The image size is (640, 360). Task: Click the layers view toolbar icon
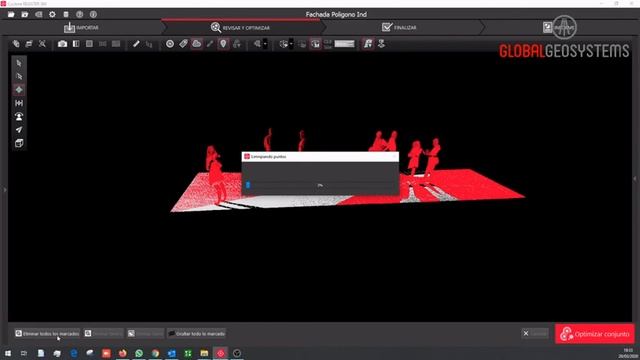point(29,44)
